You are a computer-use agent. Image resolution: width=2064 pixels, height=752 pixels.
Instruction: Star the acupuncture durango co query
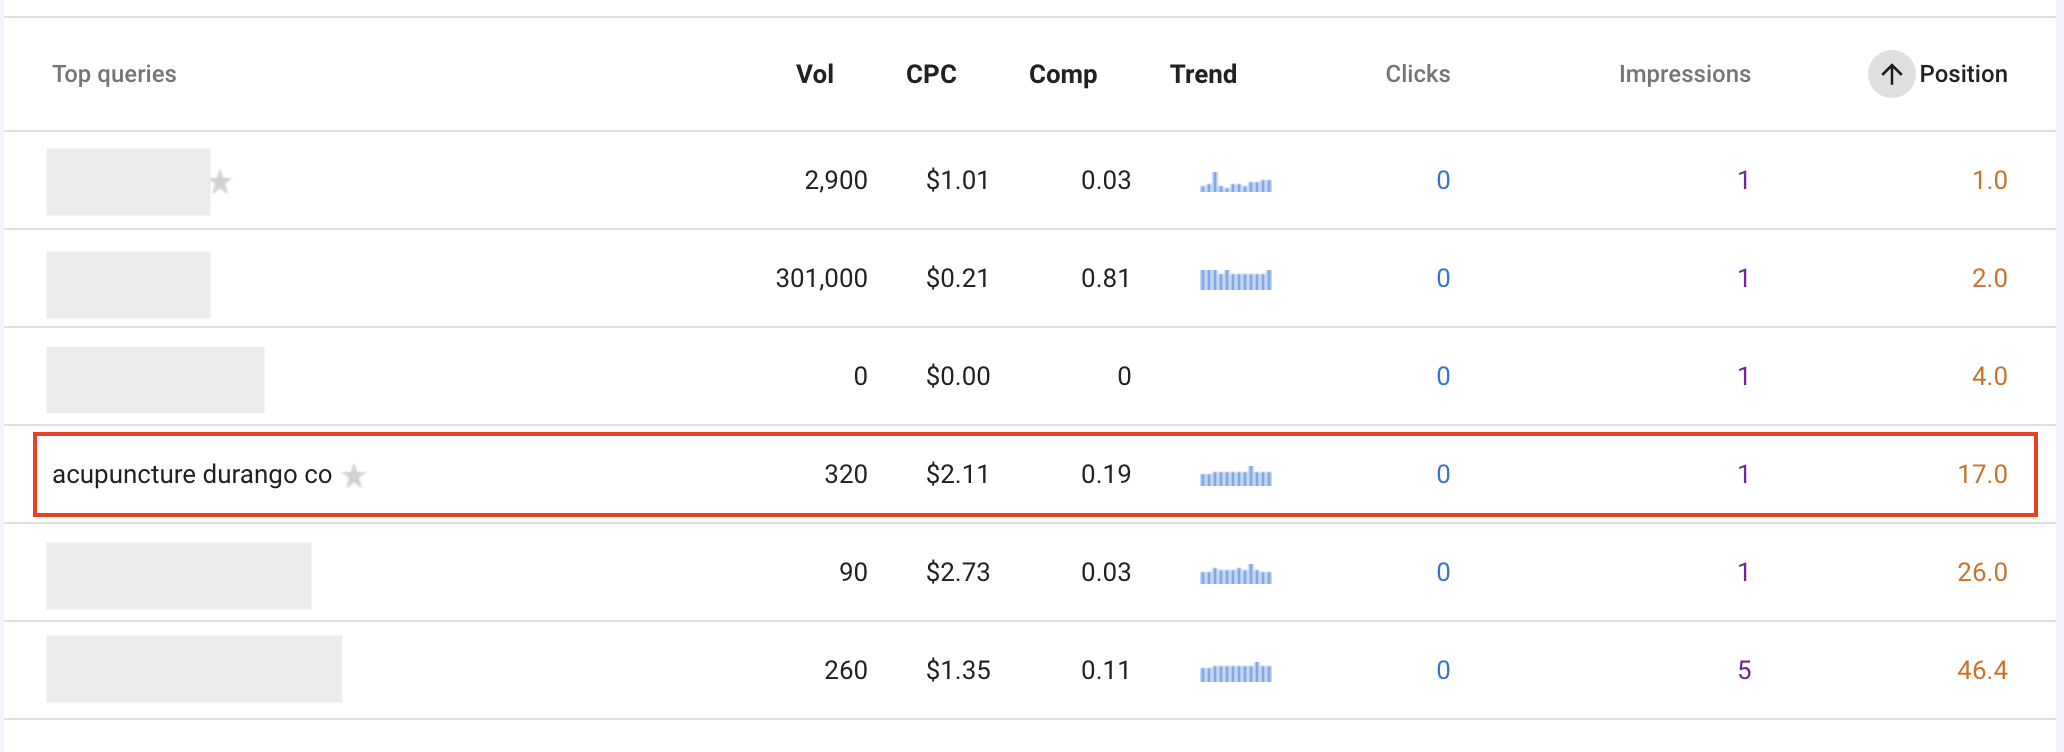pyautogui.click(x=354, y=476)
